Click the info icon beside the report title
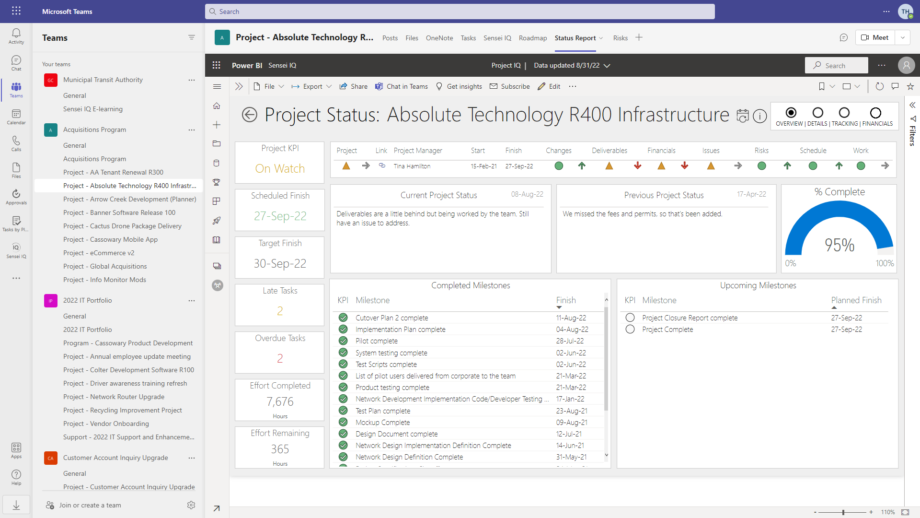This screenshot has height=518, width=920. coord(760,116)
